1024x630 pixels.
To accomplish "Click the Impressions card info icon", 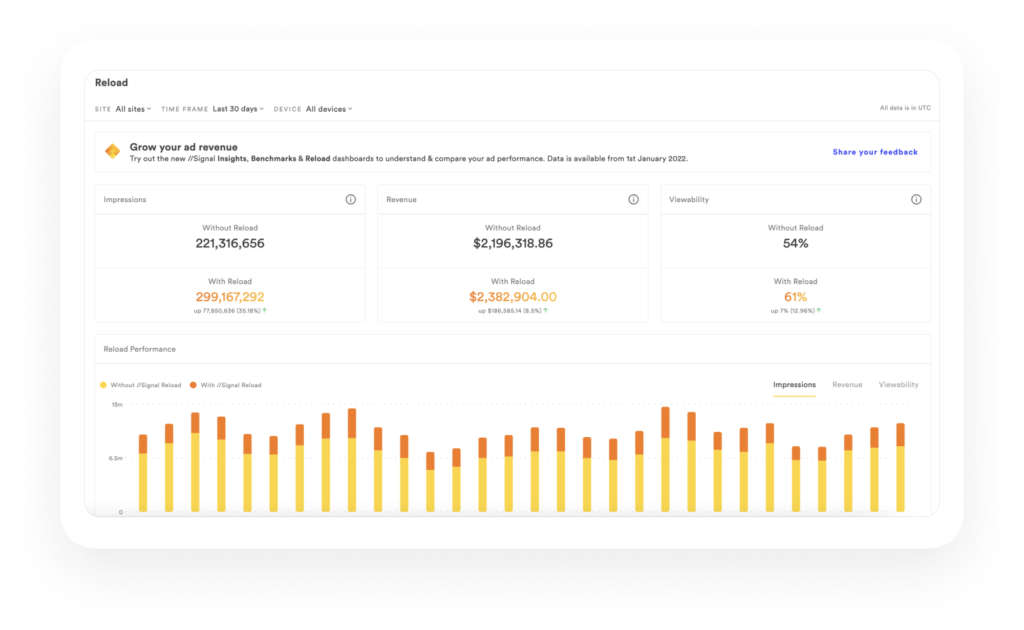I will point(350,200).
